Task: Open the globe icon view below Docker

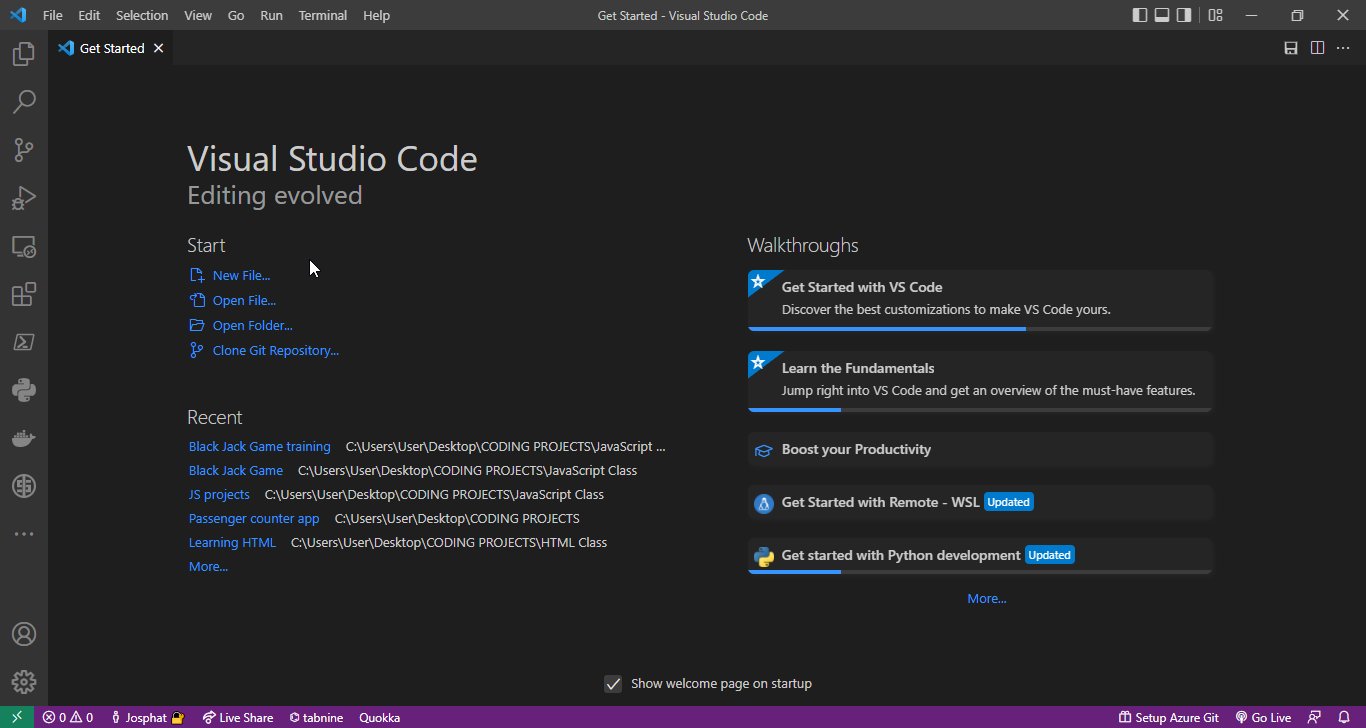Action: pyautogui.click(x=24, y=486)
